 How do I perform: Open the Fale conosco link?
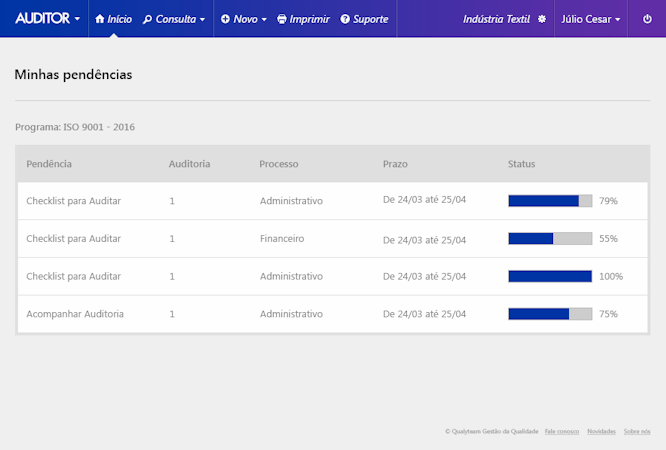coord(562,431)
